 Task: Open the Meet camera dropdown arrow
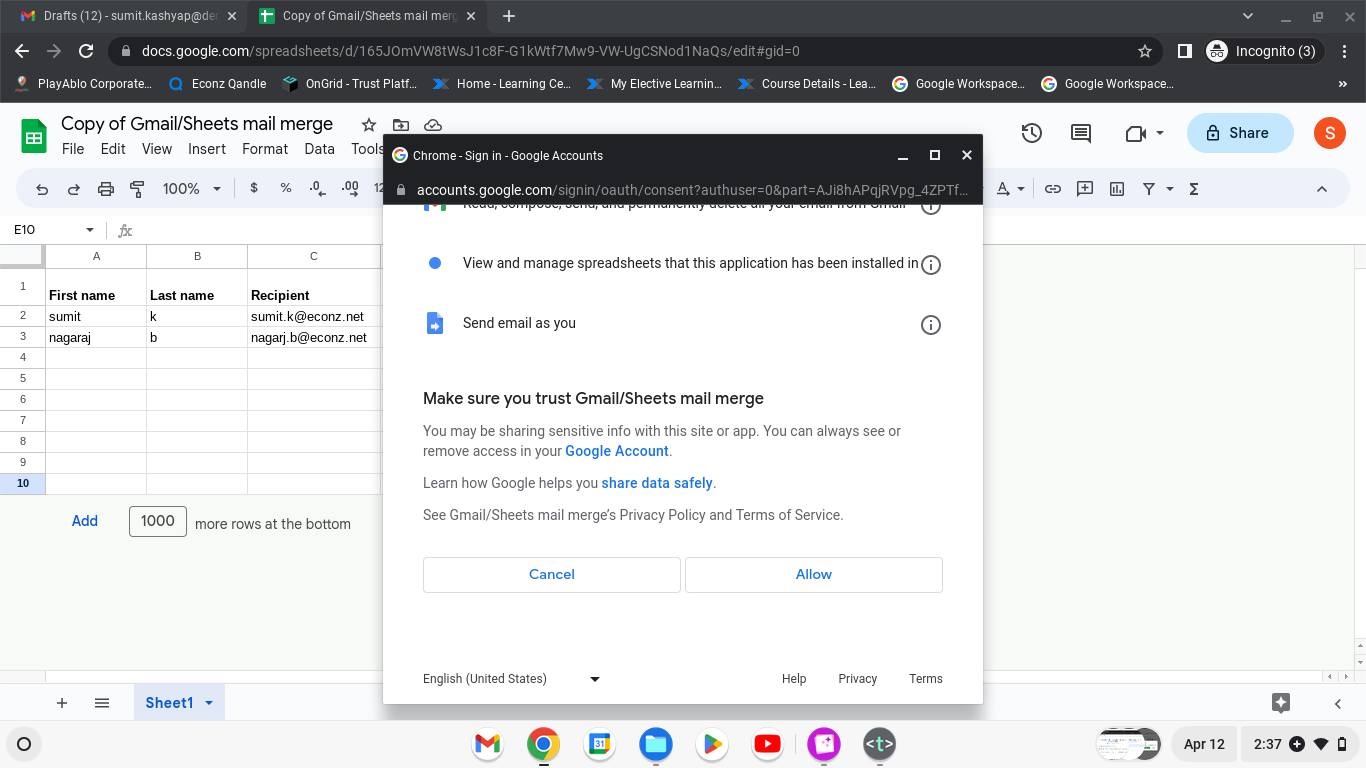pyautogui.click(x=1160, y=133)
